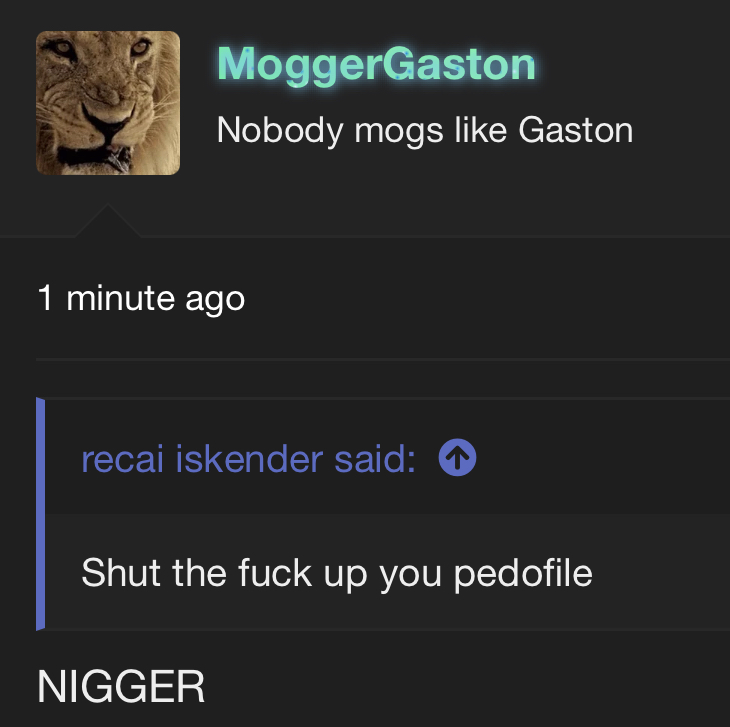This screenshot has height=727, width=730.
Task: Click the up-arrow icon beside the quote author
Action: (x=457, y=458)
